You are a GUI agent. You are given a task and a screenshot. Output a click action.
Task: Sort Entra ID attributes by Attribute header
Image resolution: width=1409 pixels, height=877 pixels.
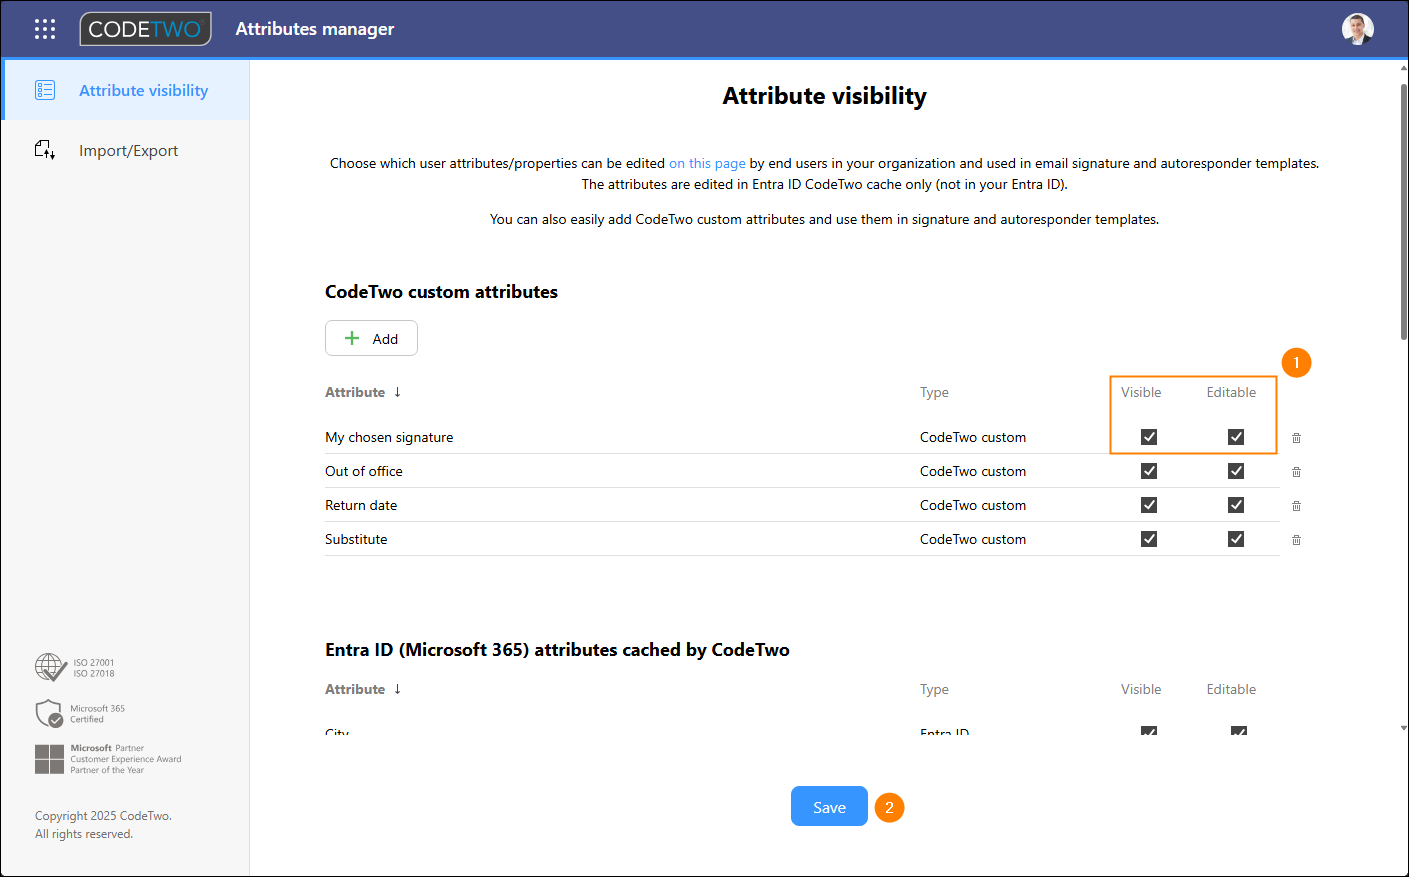point(356,689)
